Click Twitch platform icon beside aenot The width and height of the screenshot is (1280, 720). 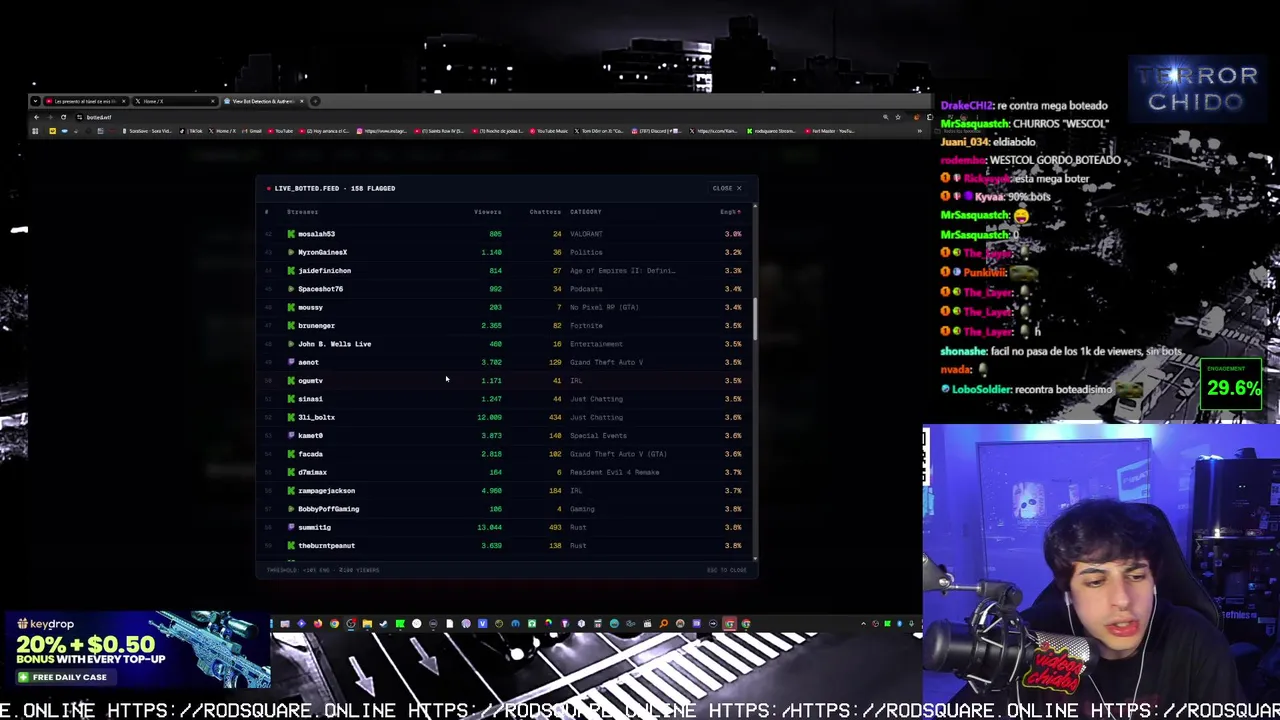click(291, 362)
